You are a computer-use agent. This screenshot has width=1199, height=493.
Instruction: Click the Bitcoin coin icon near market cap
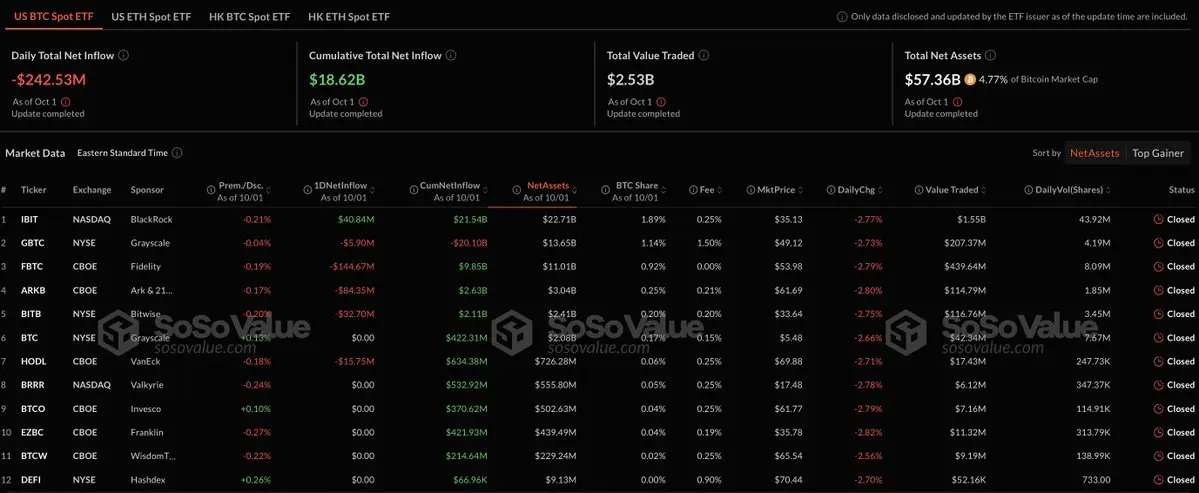tap(970, 79)
